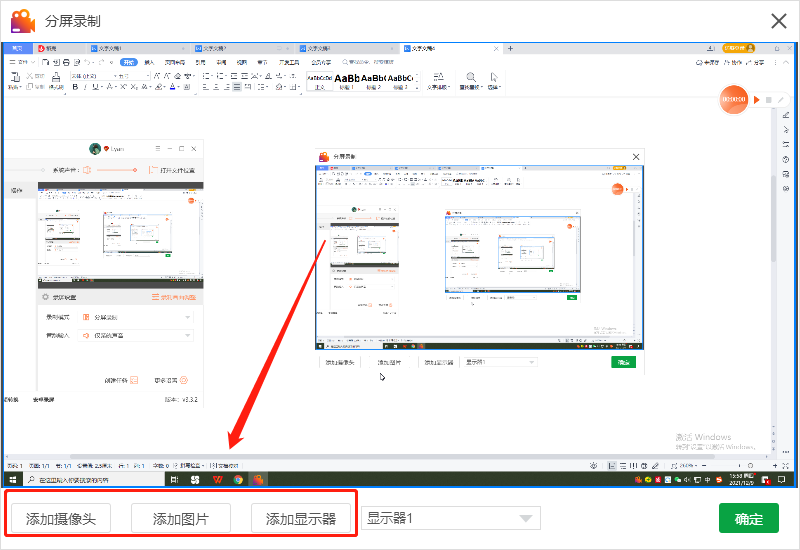800x550 pixels.
Task: Click Italic I icon in previewed ribbon
Action: pyautogui.click(x=85, y=87)
